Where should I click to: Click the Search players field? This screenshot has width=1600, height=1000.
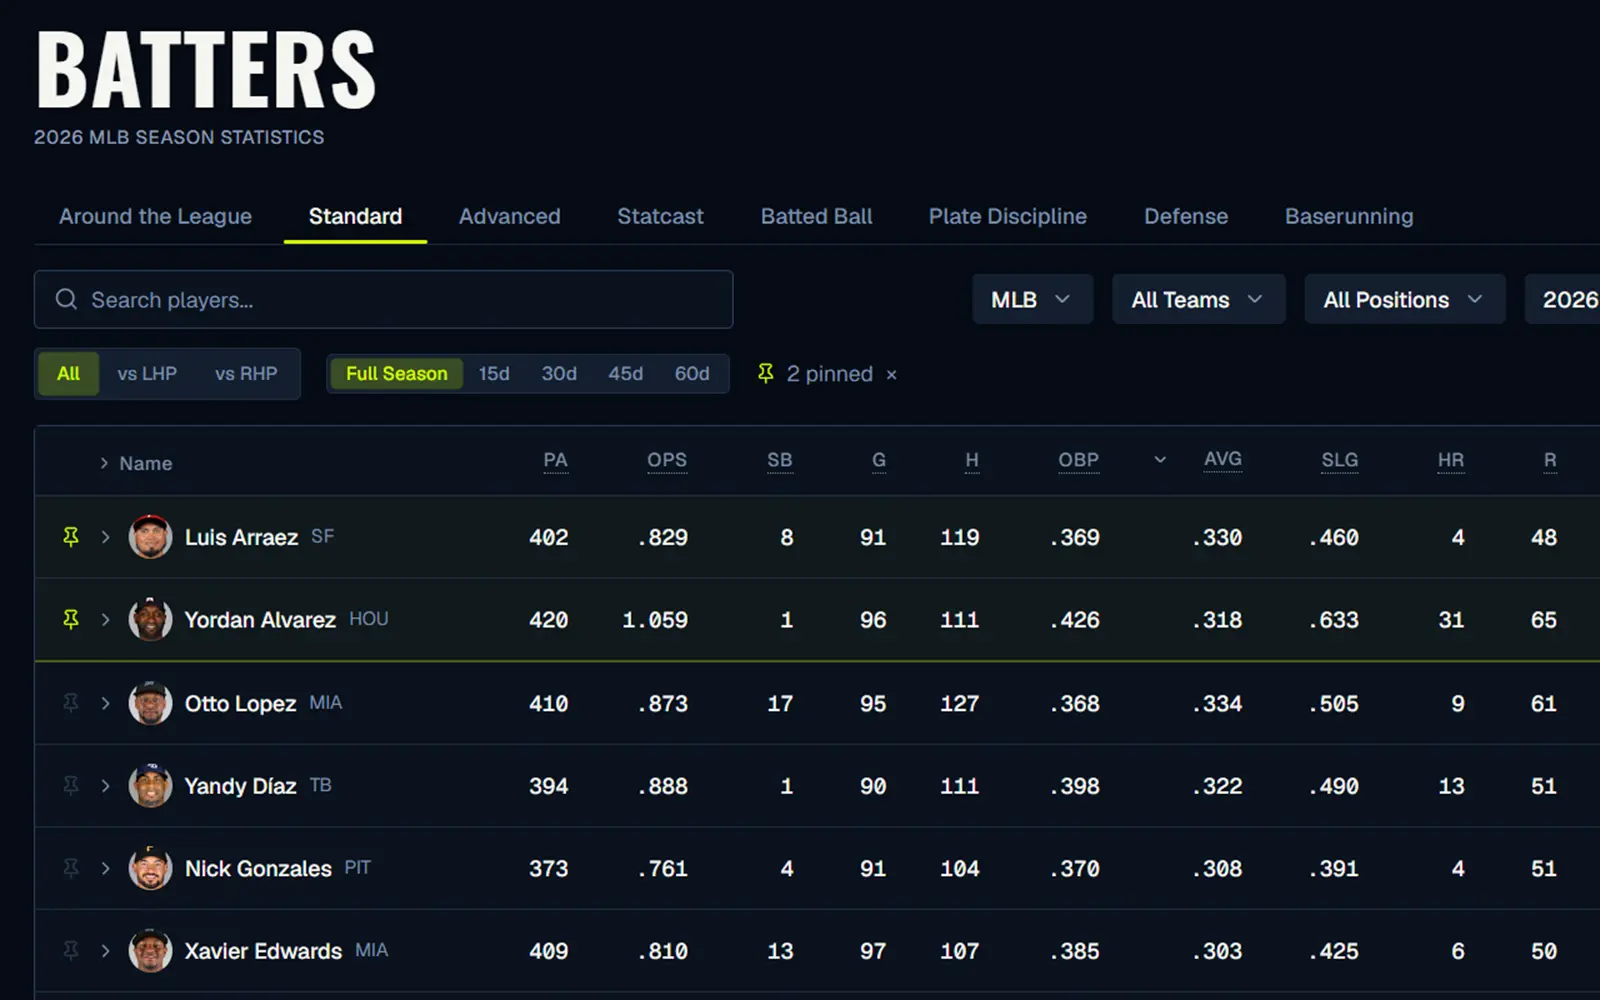383,299
